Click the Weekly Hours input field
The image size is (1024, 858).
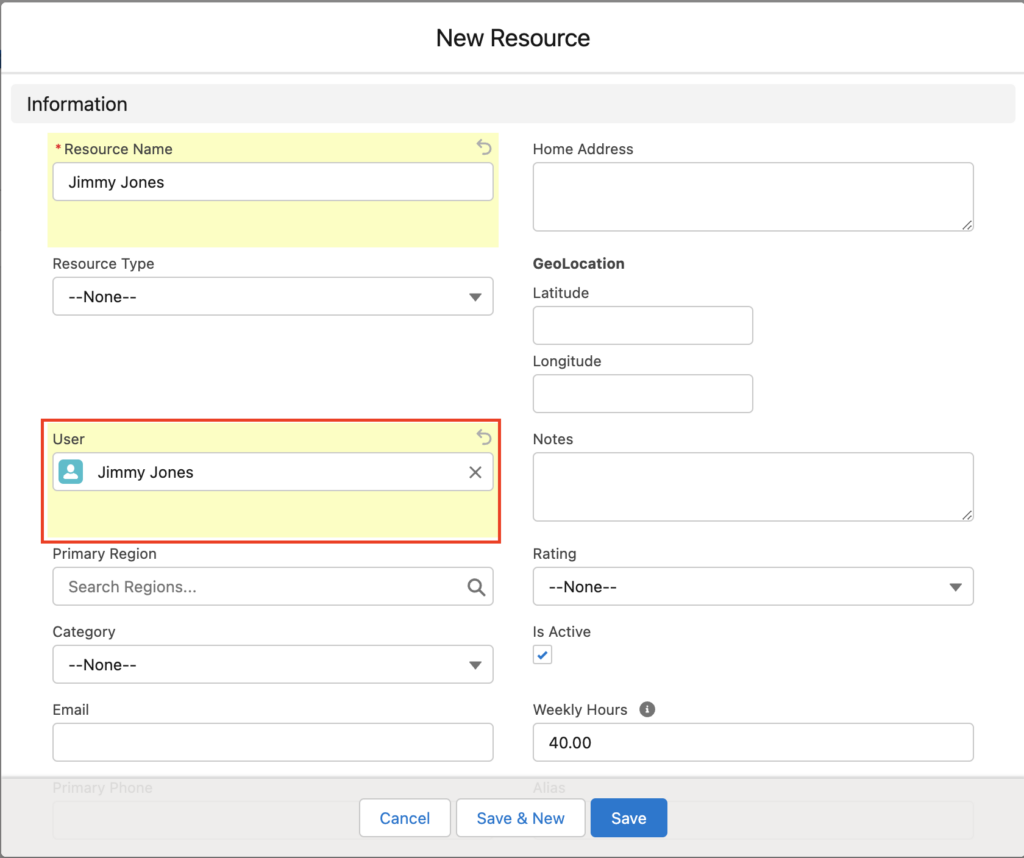(x=752, y=743)
